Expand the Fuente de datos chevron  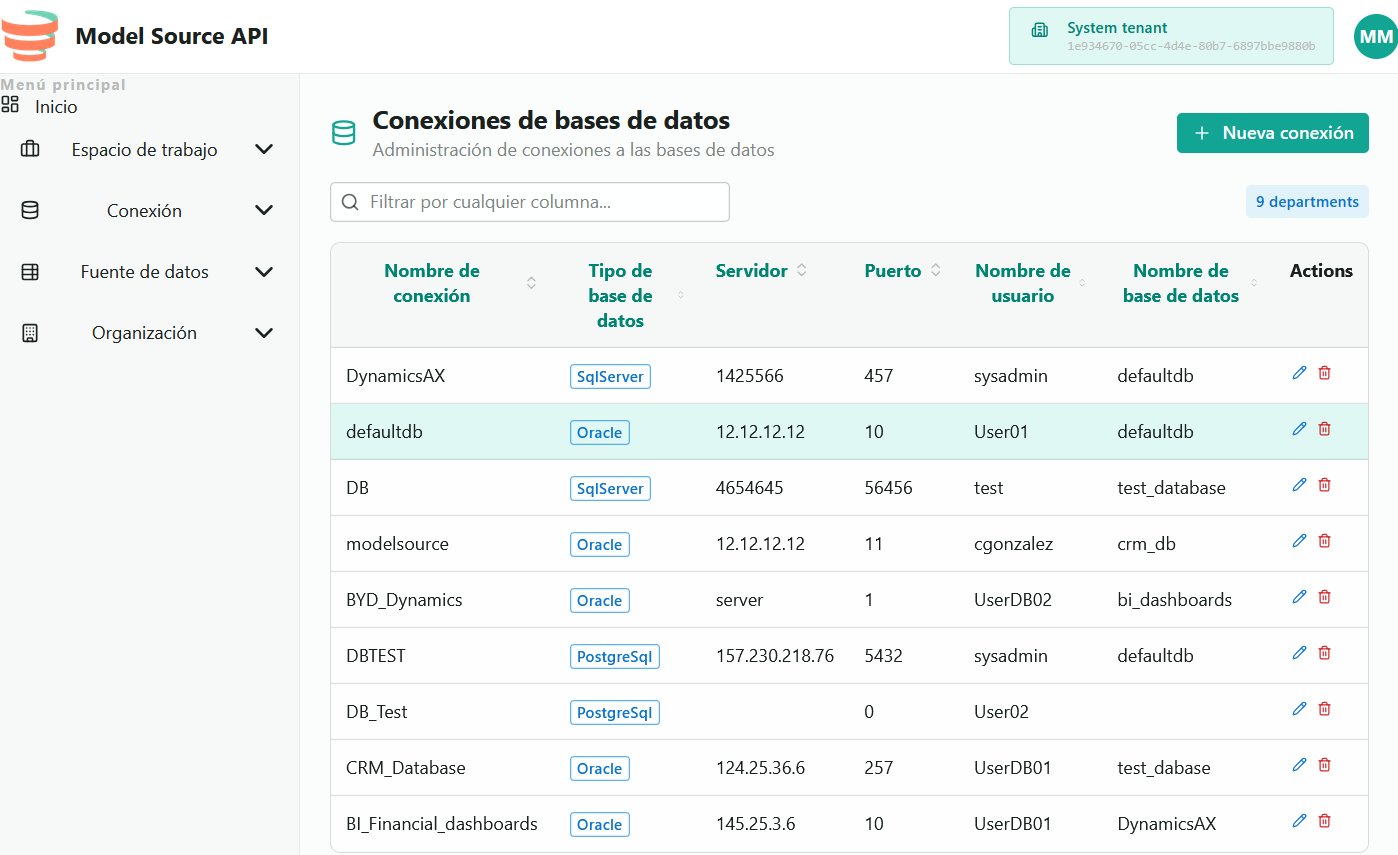[x=264, y=272]
